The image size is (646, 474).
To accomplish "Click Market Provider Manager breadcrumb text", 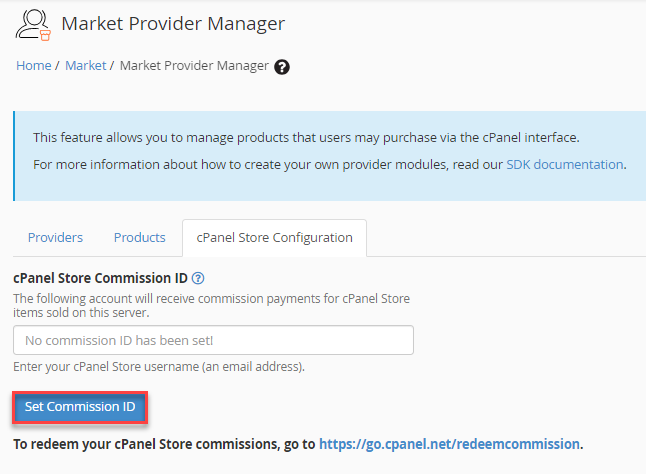I will tap(194, 65).
